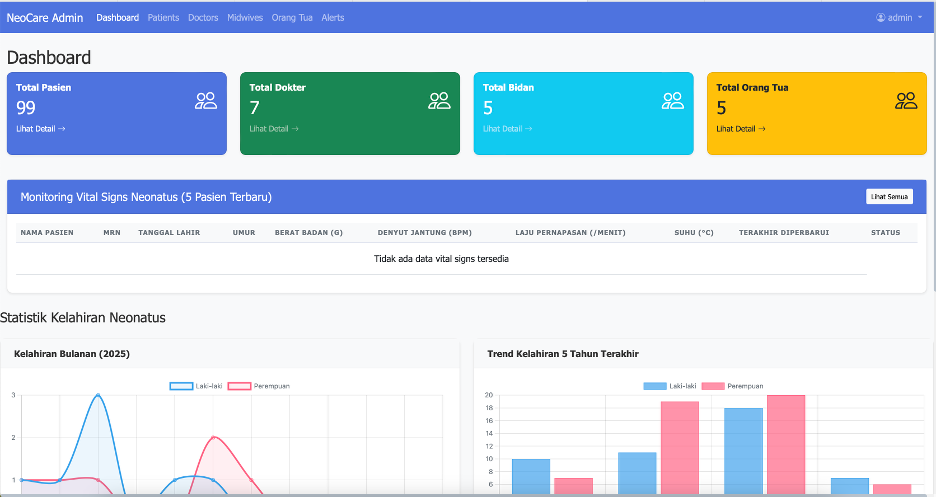Toggle Perempuan legend in Kelahiran Bulanan chart
This screenshot has width=936, height=498.
pyautogui.click(x=258, y=386)
